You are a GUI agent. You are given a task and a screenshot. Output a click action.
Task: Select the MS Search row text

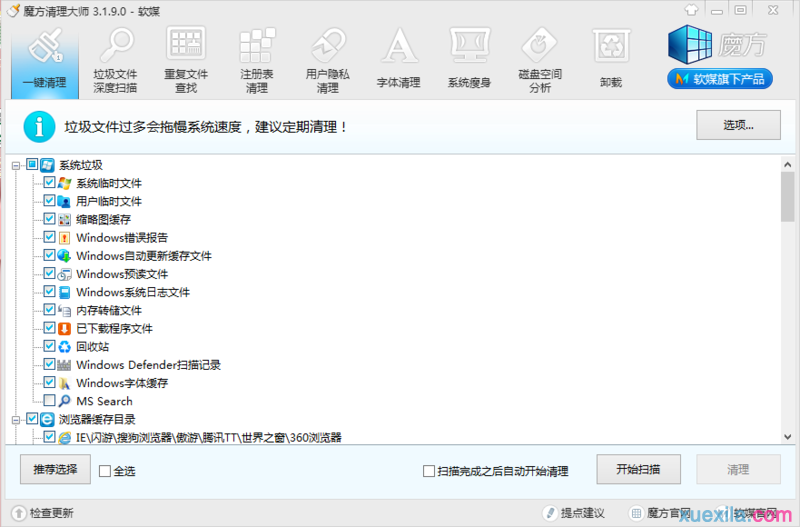[x=104, y=401]
